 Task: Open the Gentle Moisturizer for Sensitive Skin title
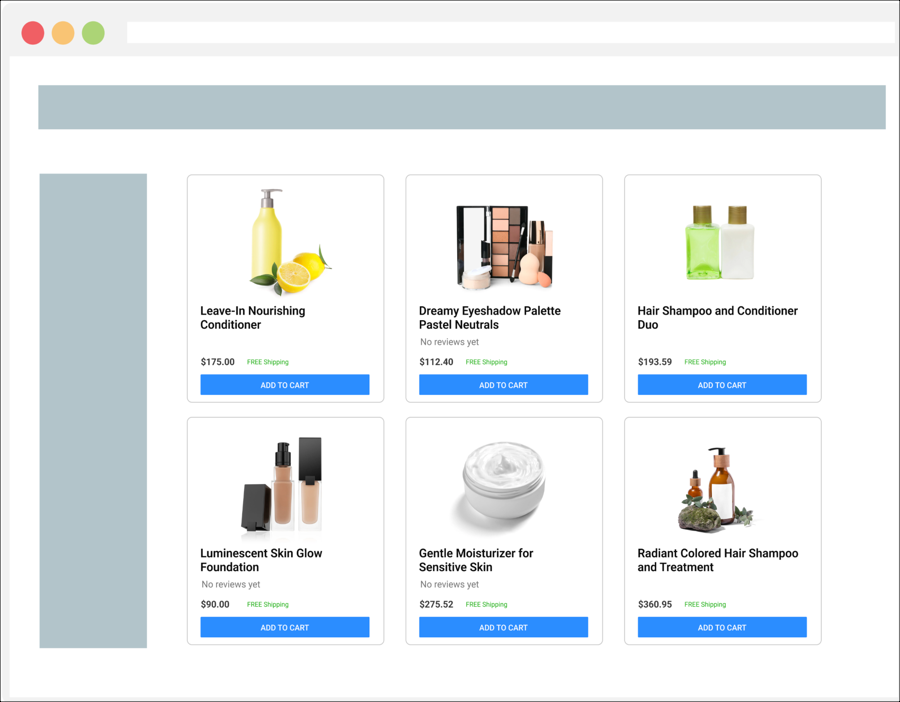coord(476,560)
